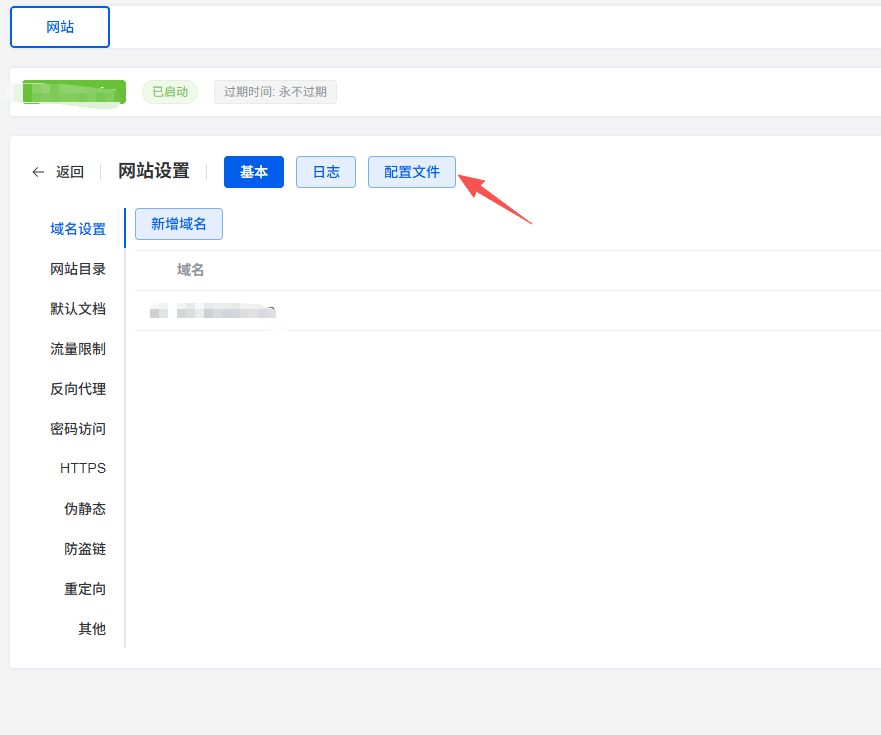
Task: Open 反向代理 settings
Action: (78, 389)
